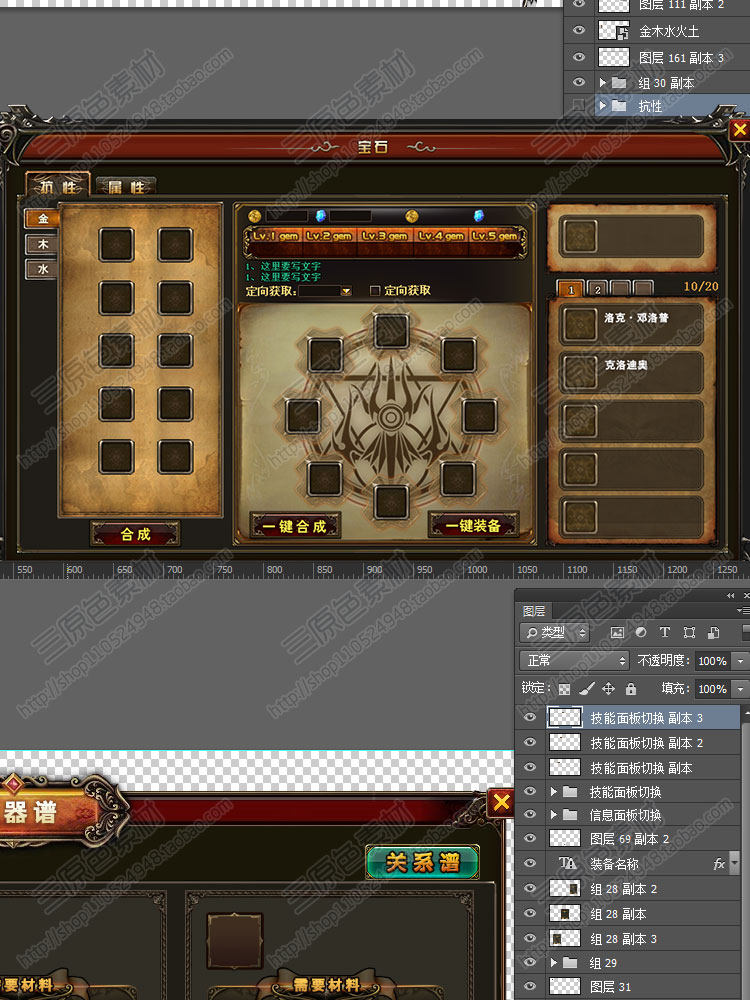Select the Lv.3 gem tab

(x=385, y=236)
